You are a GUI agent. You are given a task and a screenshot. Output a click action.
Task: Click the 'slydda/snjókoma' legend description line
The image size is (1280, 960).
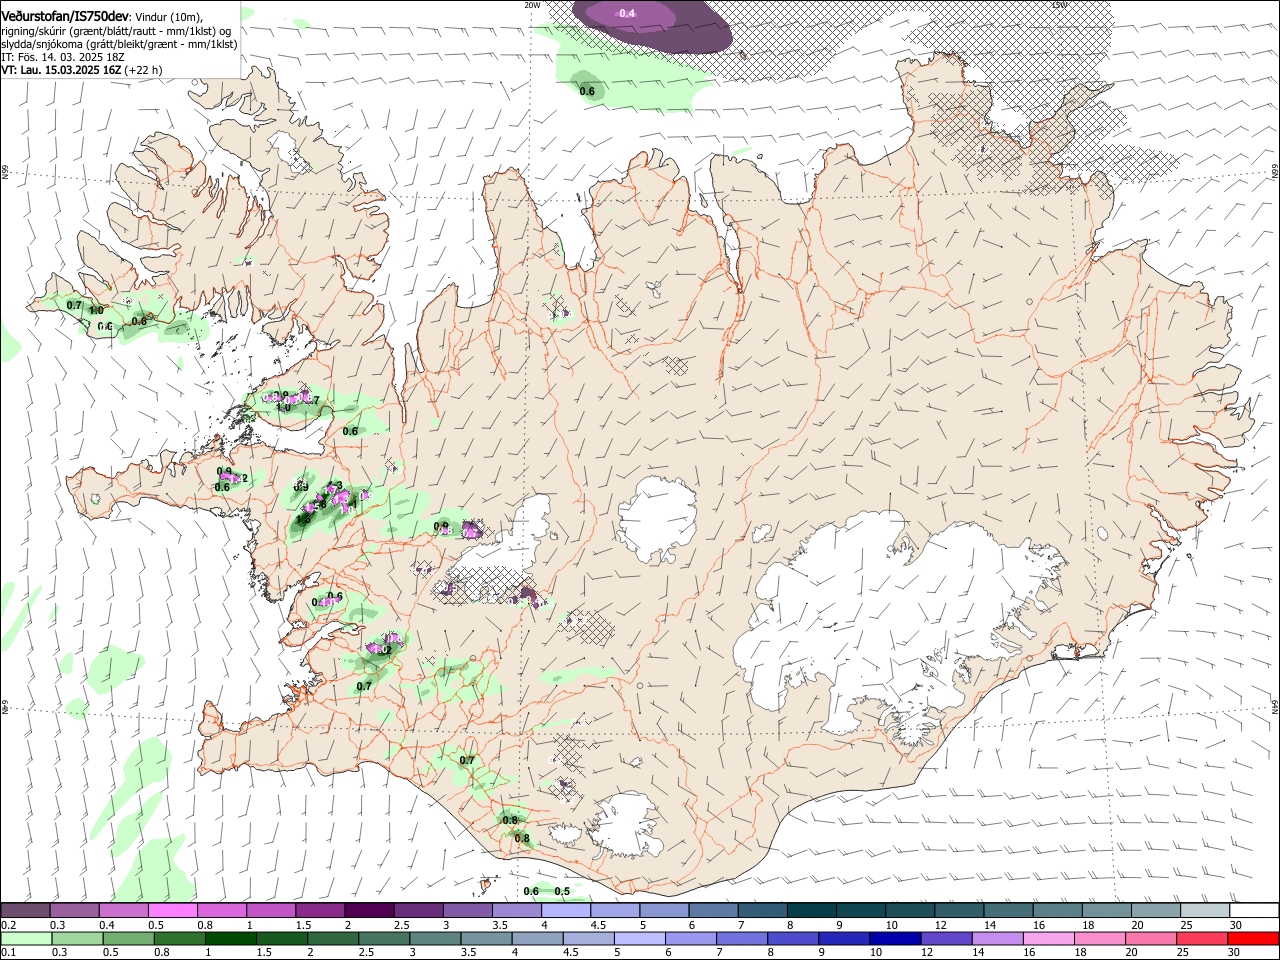(119, 44)
